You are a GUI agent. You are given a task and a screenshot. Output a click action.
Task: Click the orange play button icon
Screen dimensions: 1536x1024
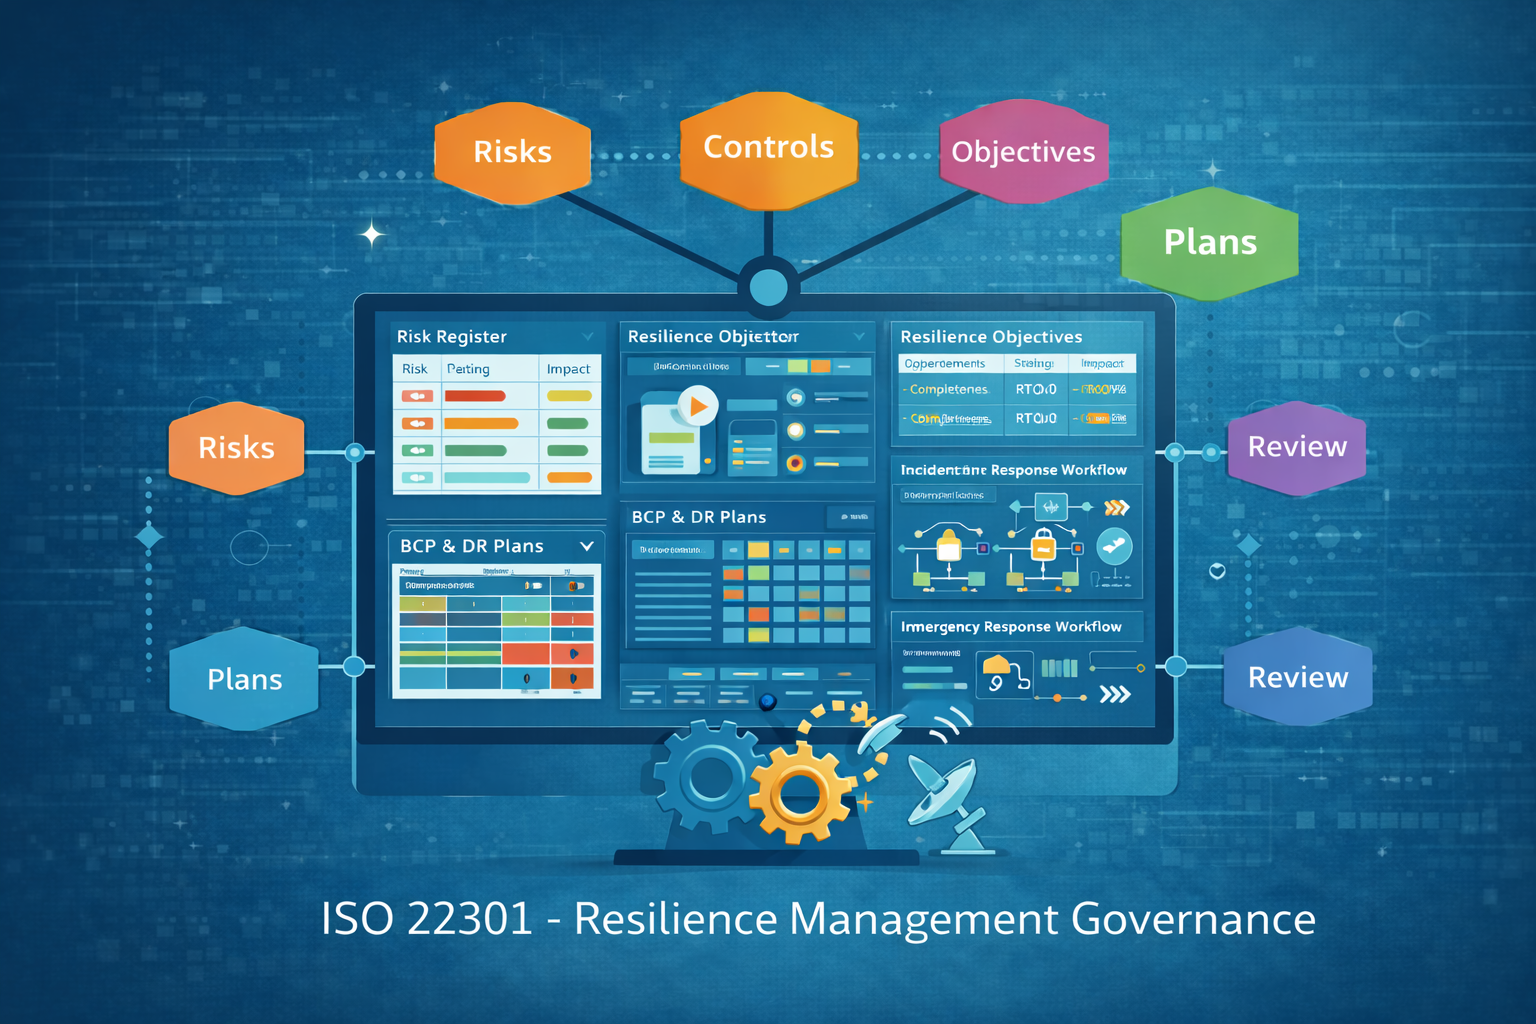698,406
